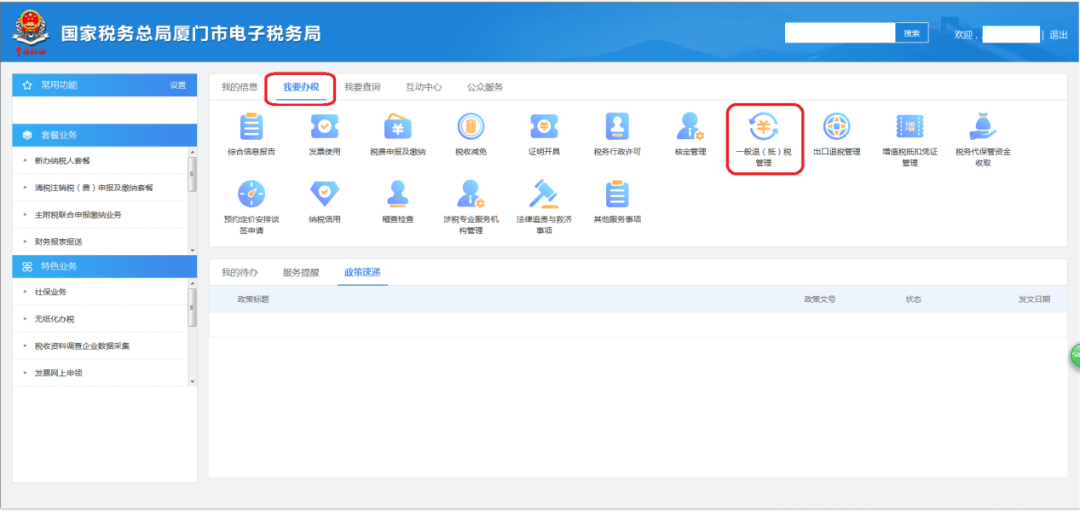Open 核定管理 icon

coord(690,127)
